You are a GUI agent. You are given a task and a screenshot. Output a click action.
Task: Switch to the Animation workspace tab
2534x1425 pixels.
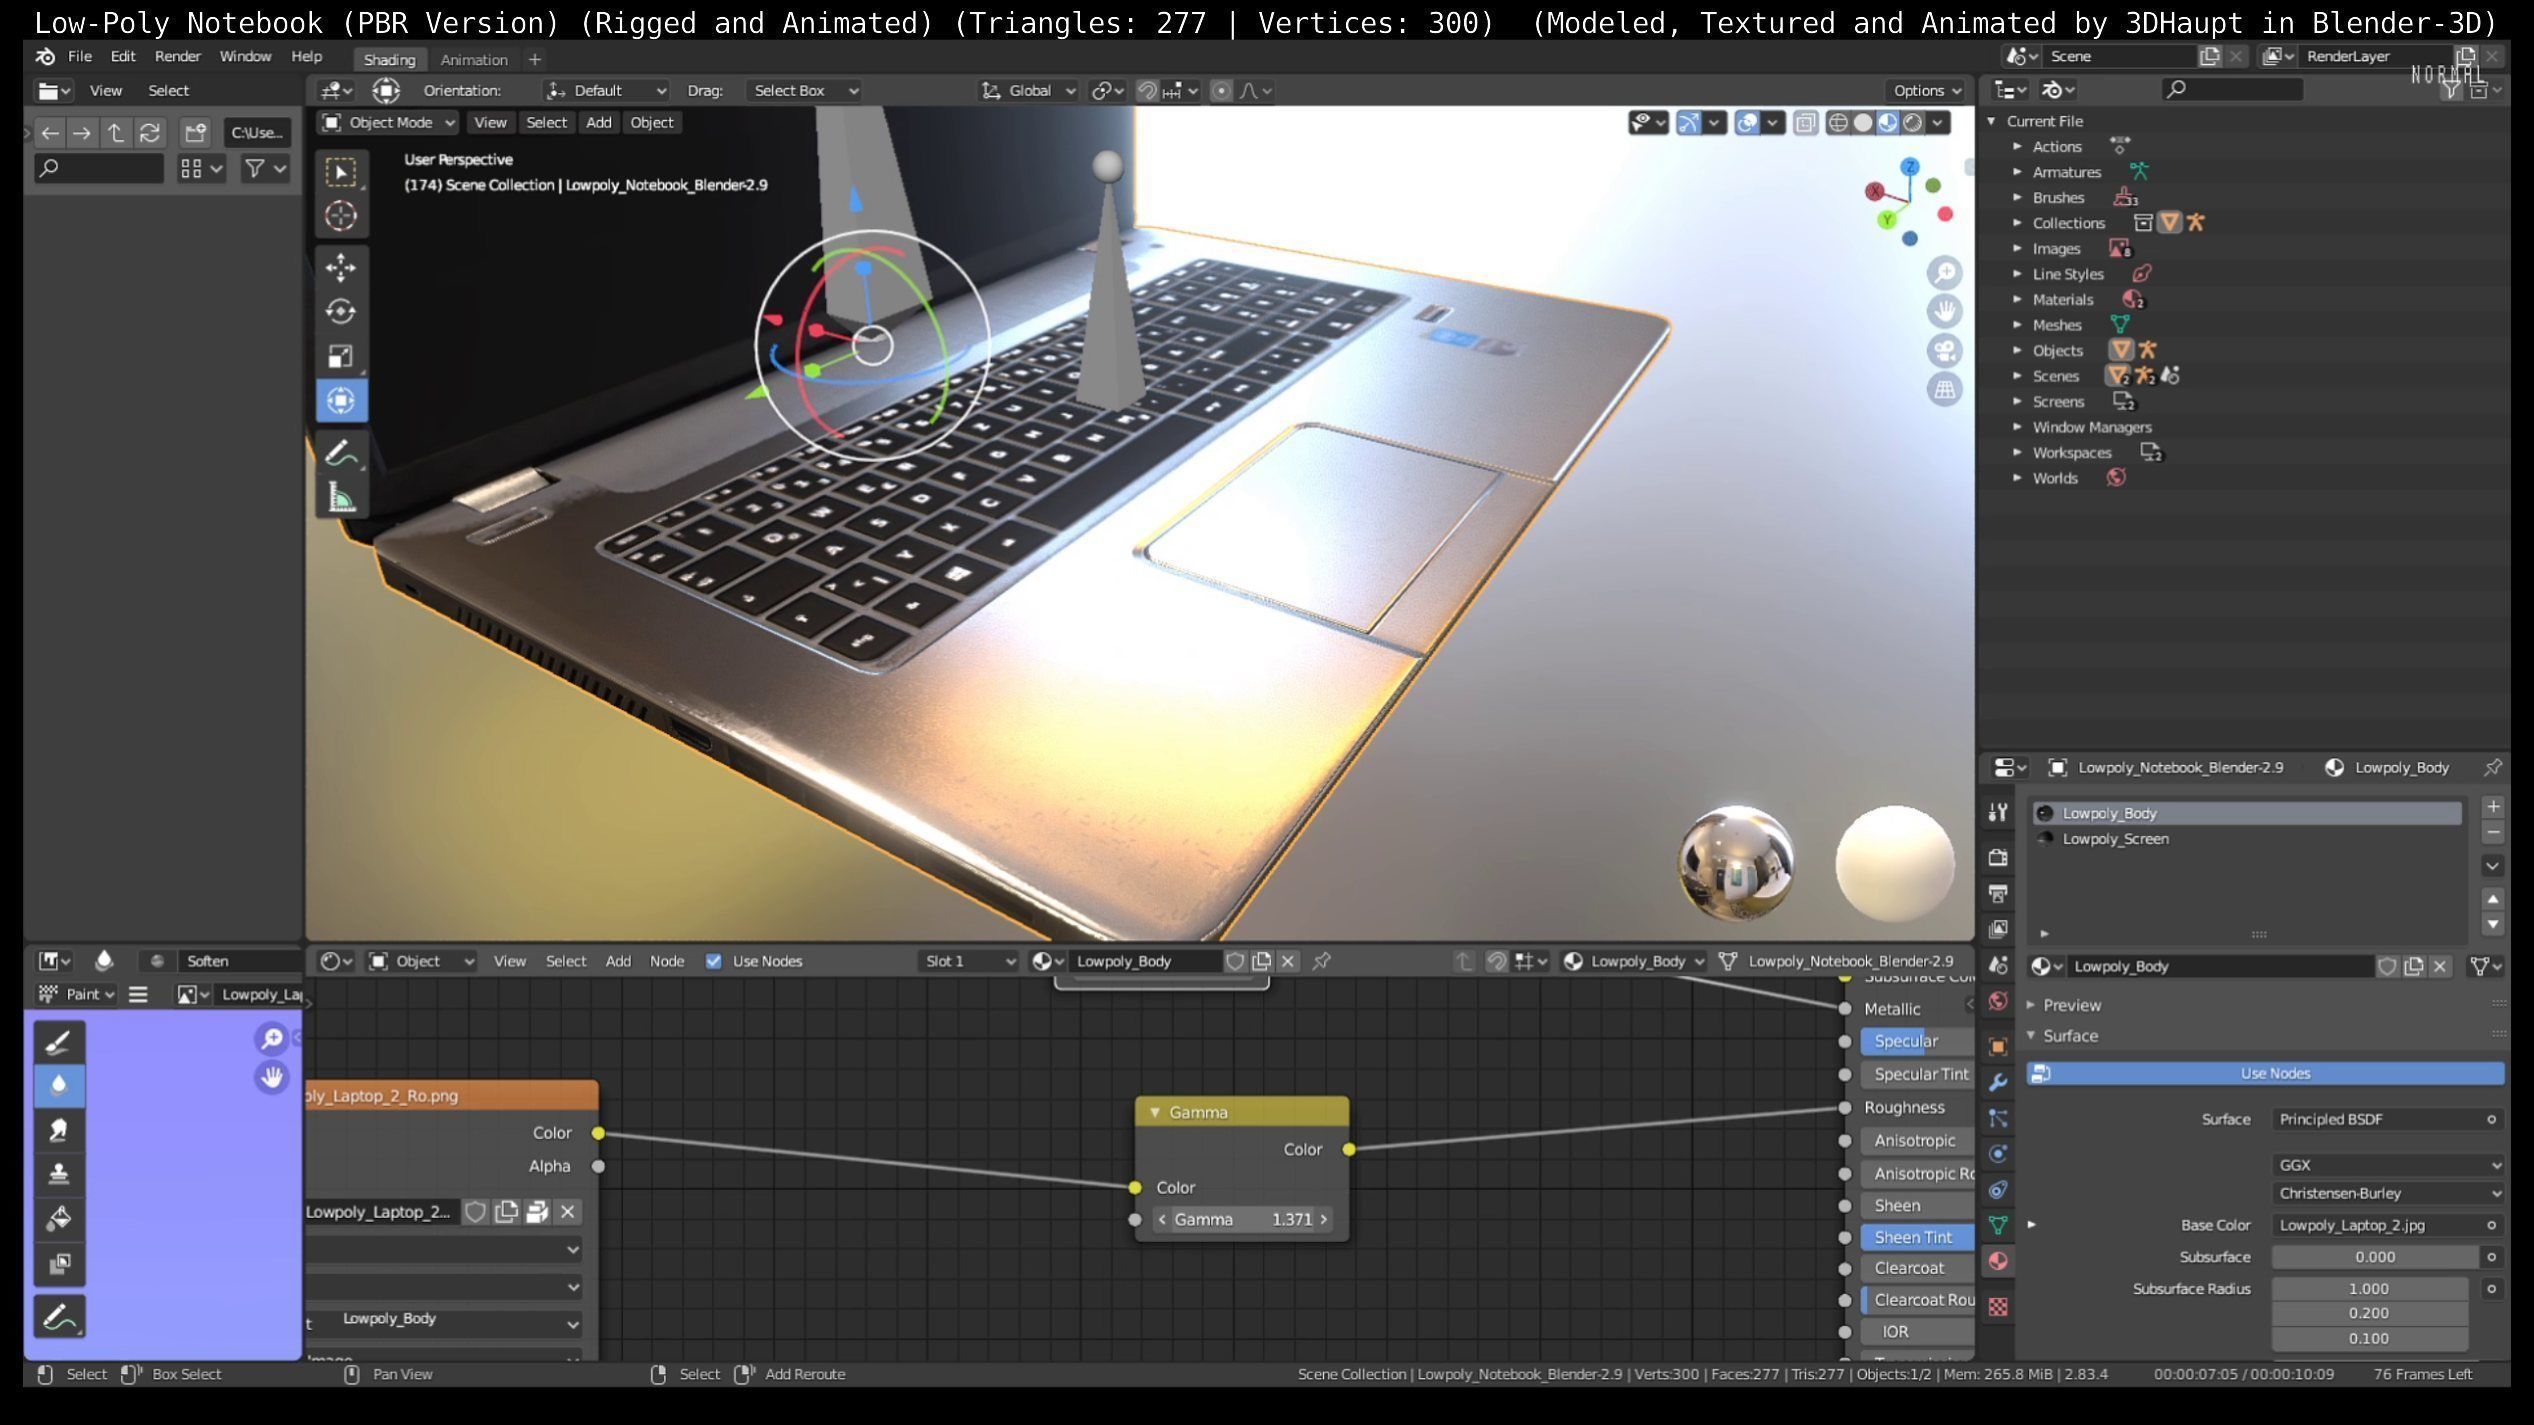tap(474, 60)
